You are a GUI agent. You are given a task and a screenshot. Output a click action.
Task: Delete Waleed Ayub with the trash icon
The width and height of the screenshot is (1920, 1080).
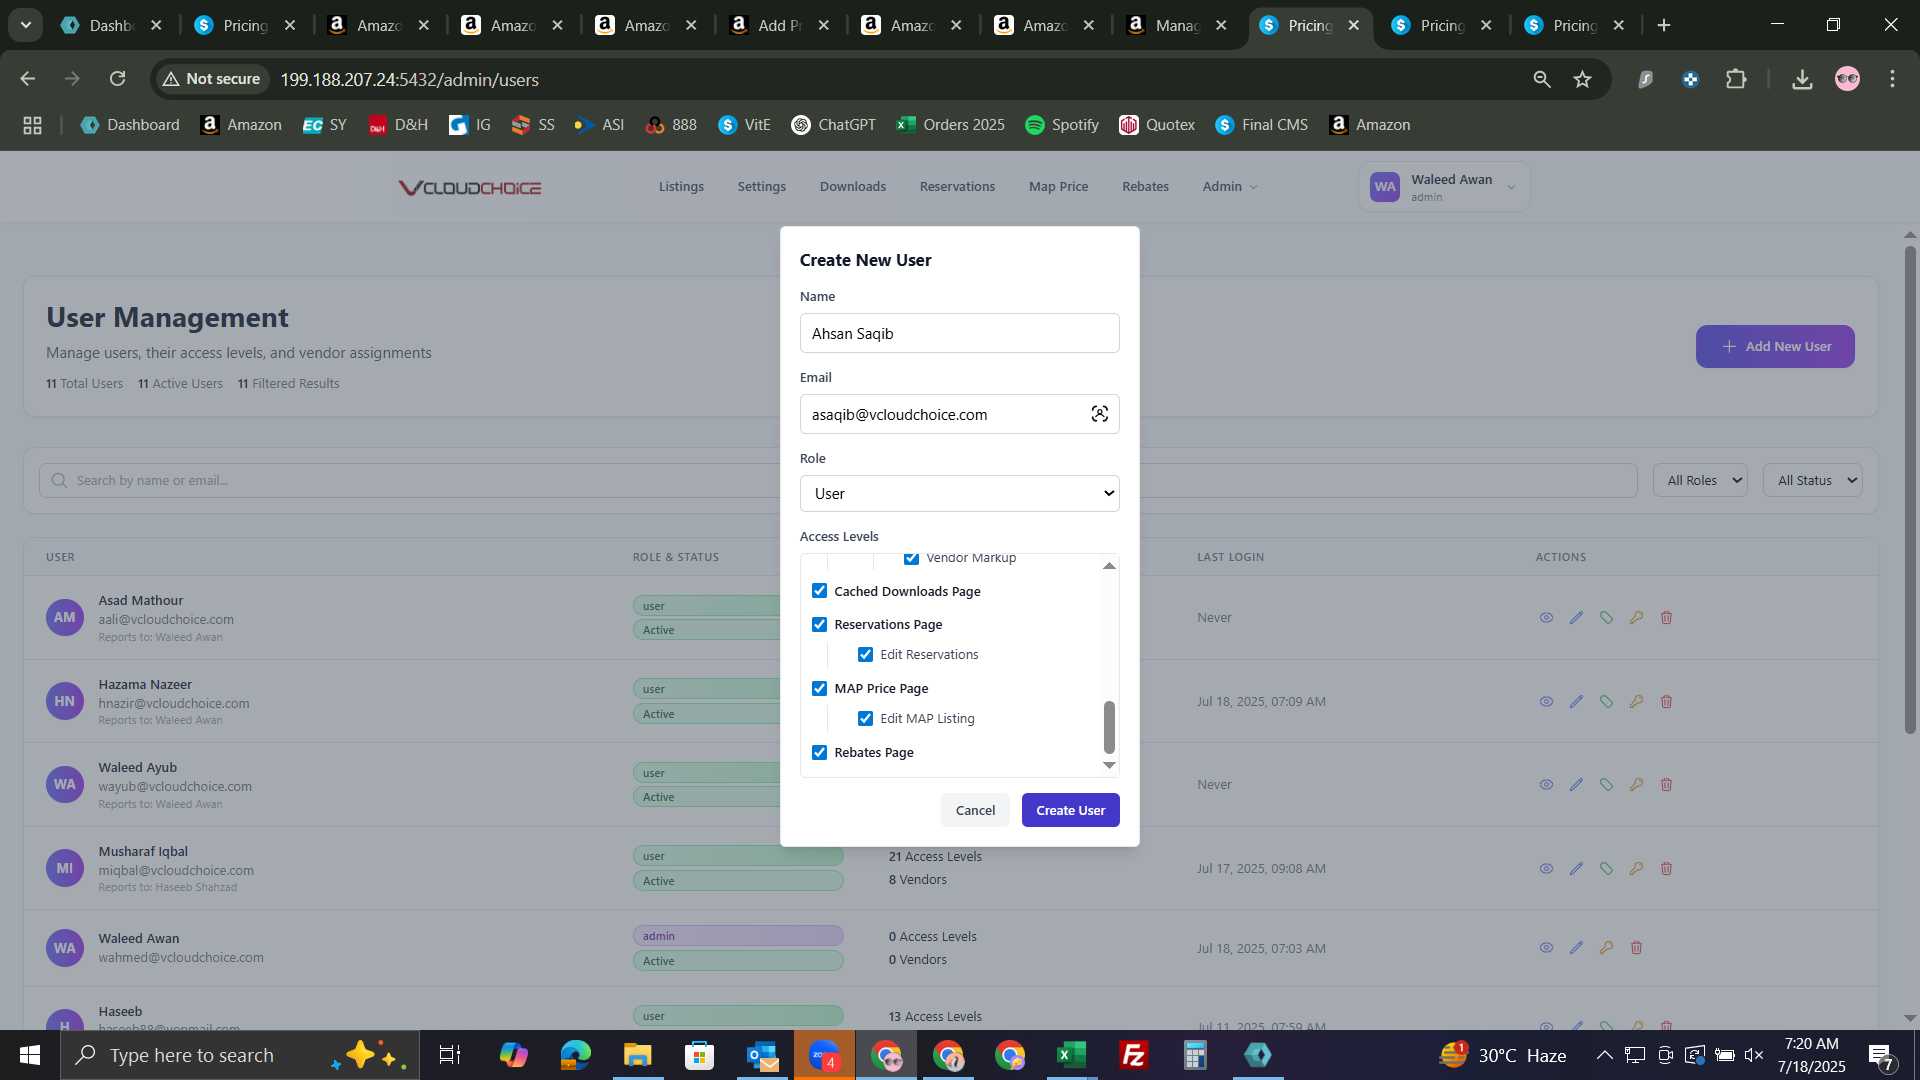point(1666,785)
